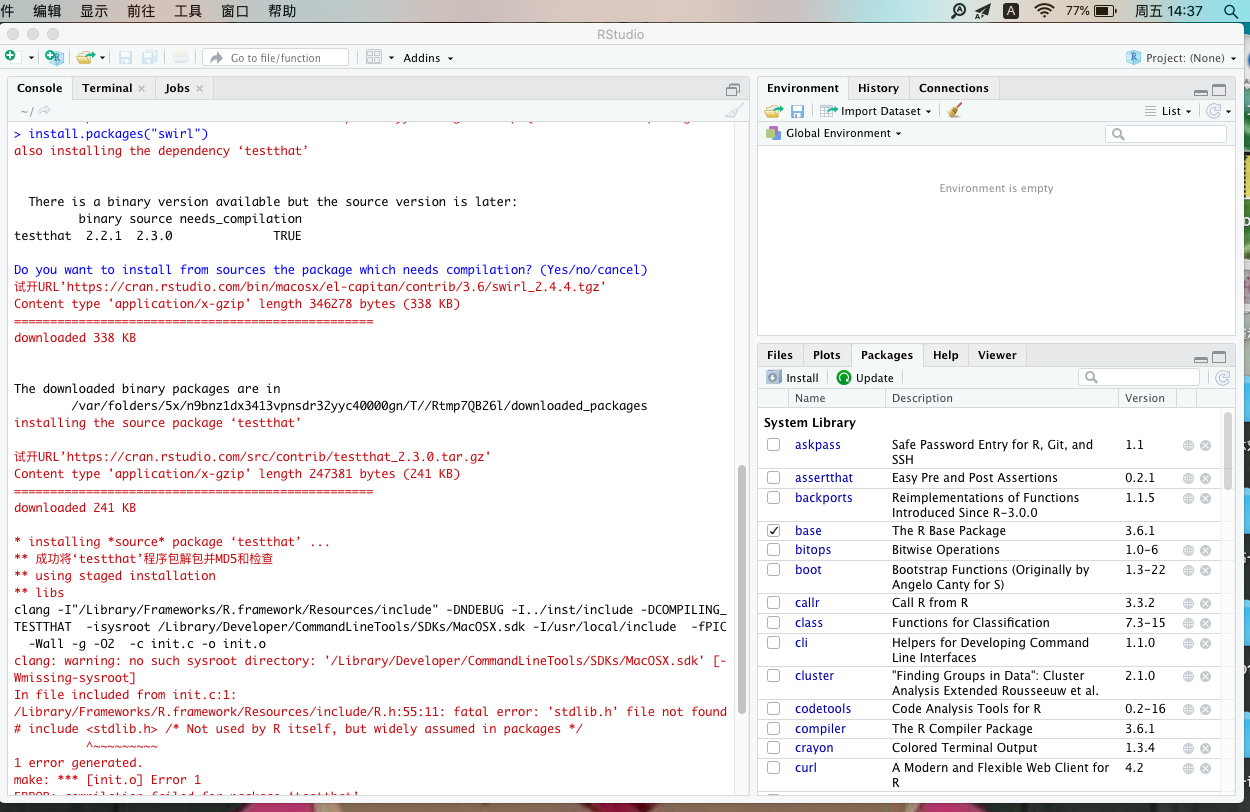Open the Import Dataset dropdown
Screen dimensions: 1250x812
tap(875, 110)
